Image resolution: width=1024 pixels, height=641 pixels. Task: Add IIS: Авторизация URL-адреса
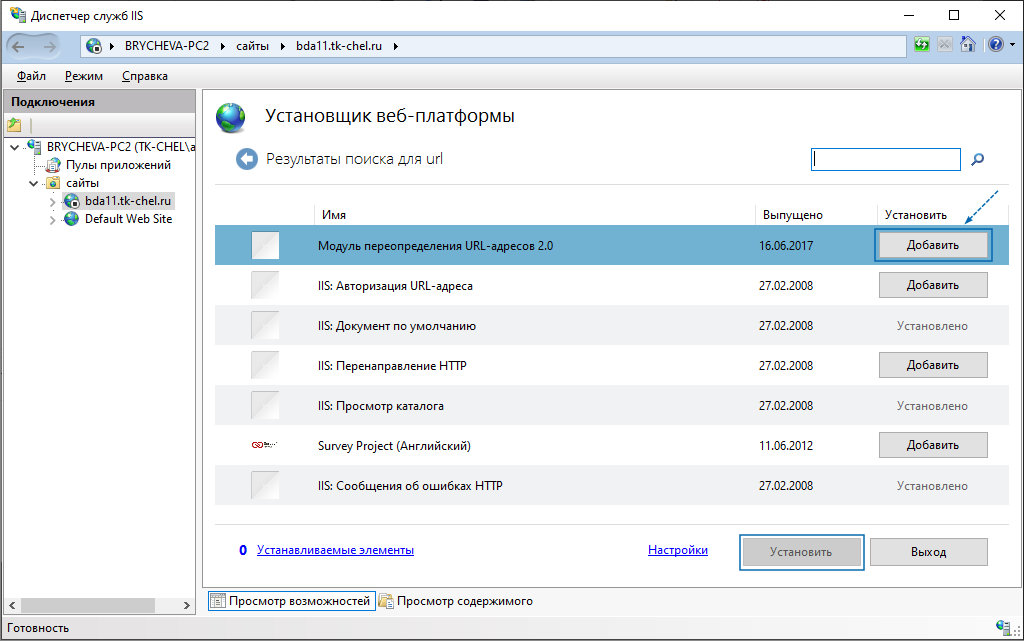click(933, 285)
